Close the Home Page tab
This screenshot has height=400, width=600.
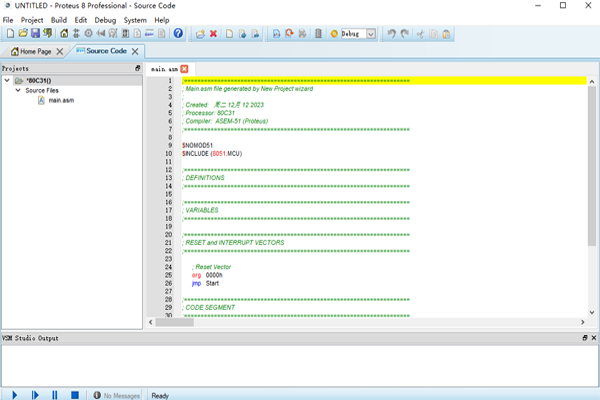(60, 52)
